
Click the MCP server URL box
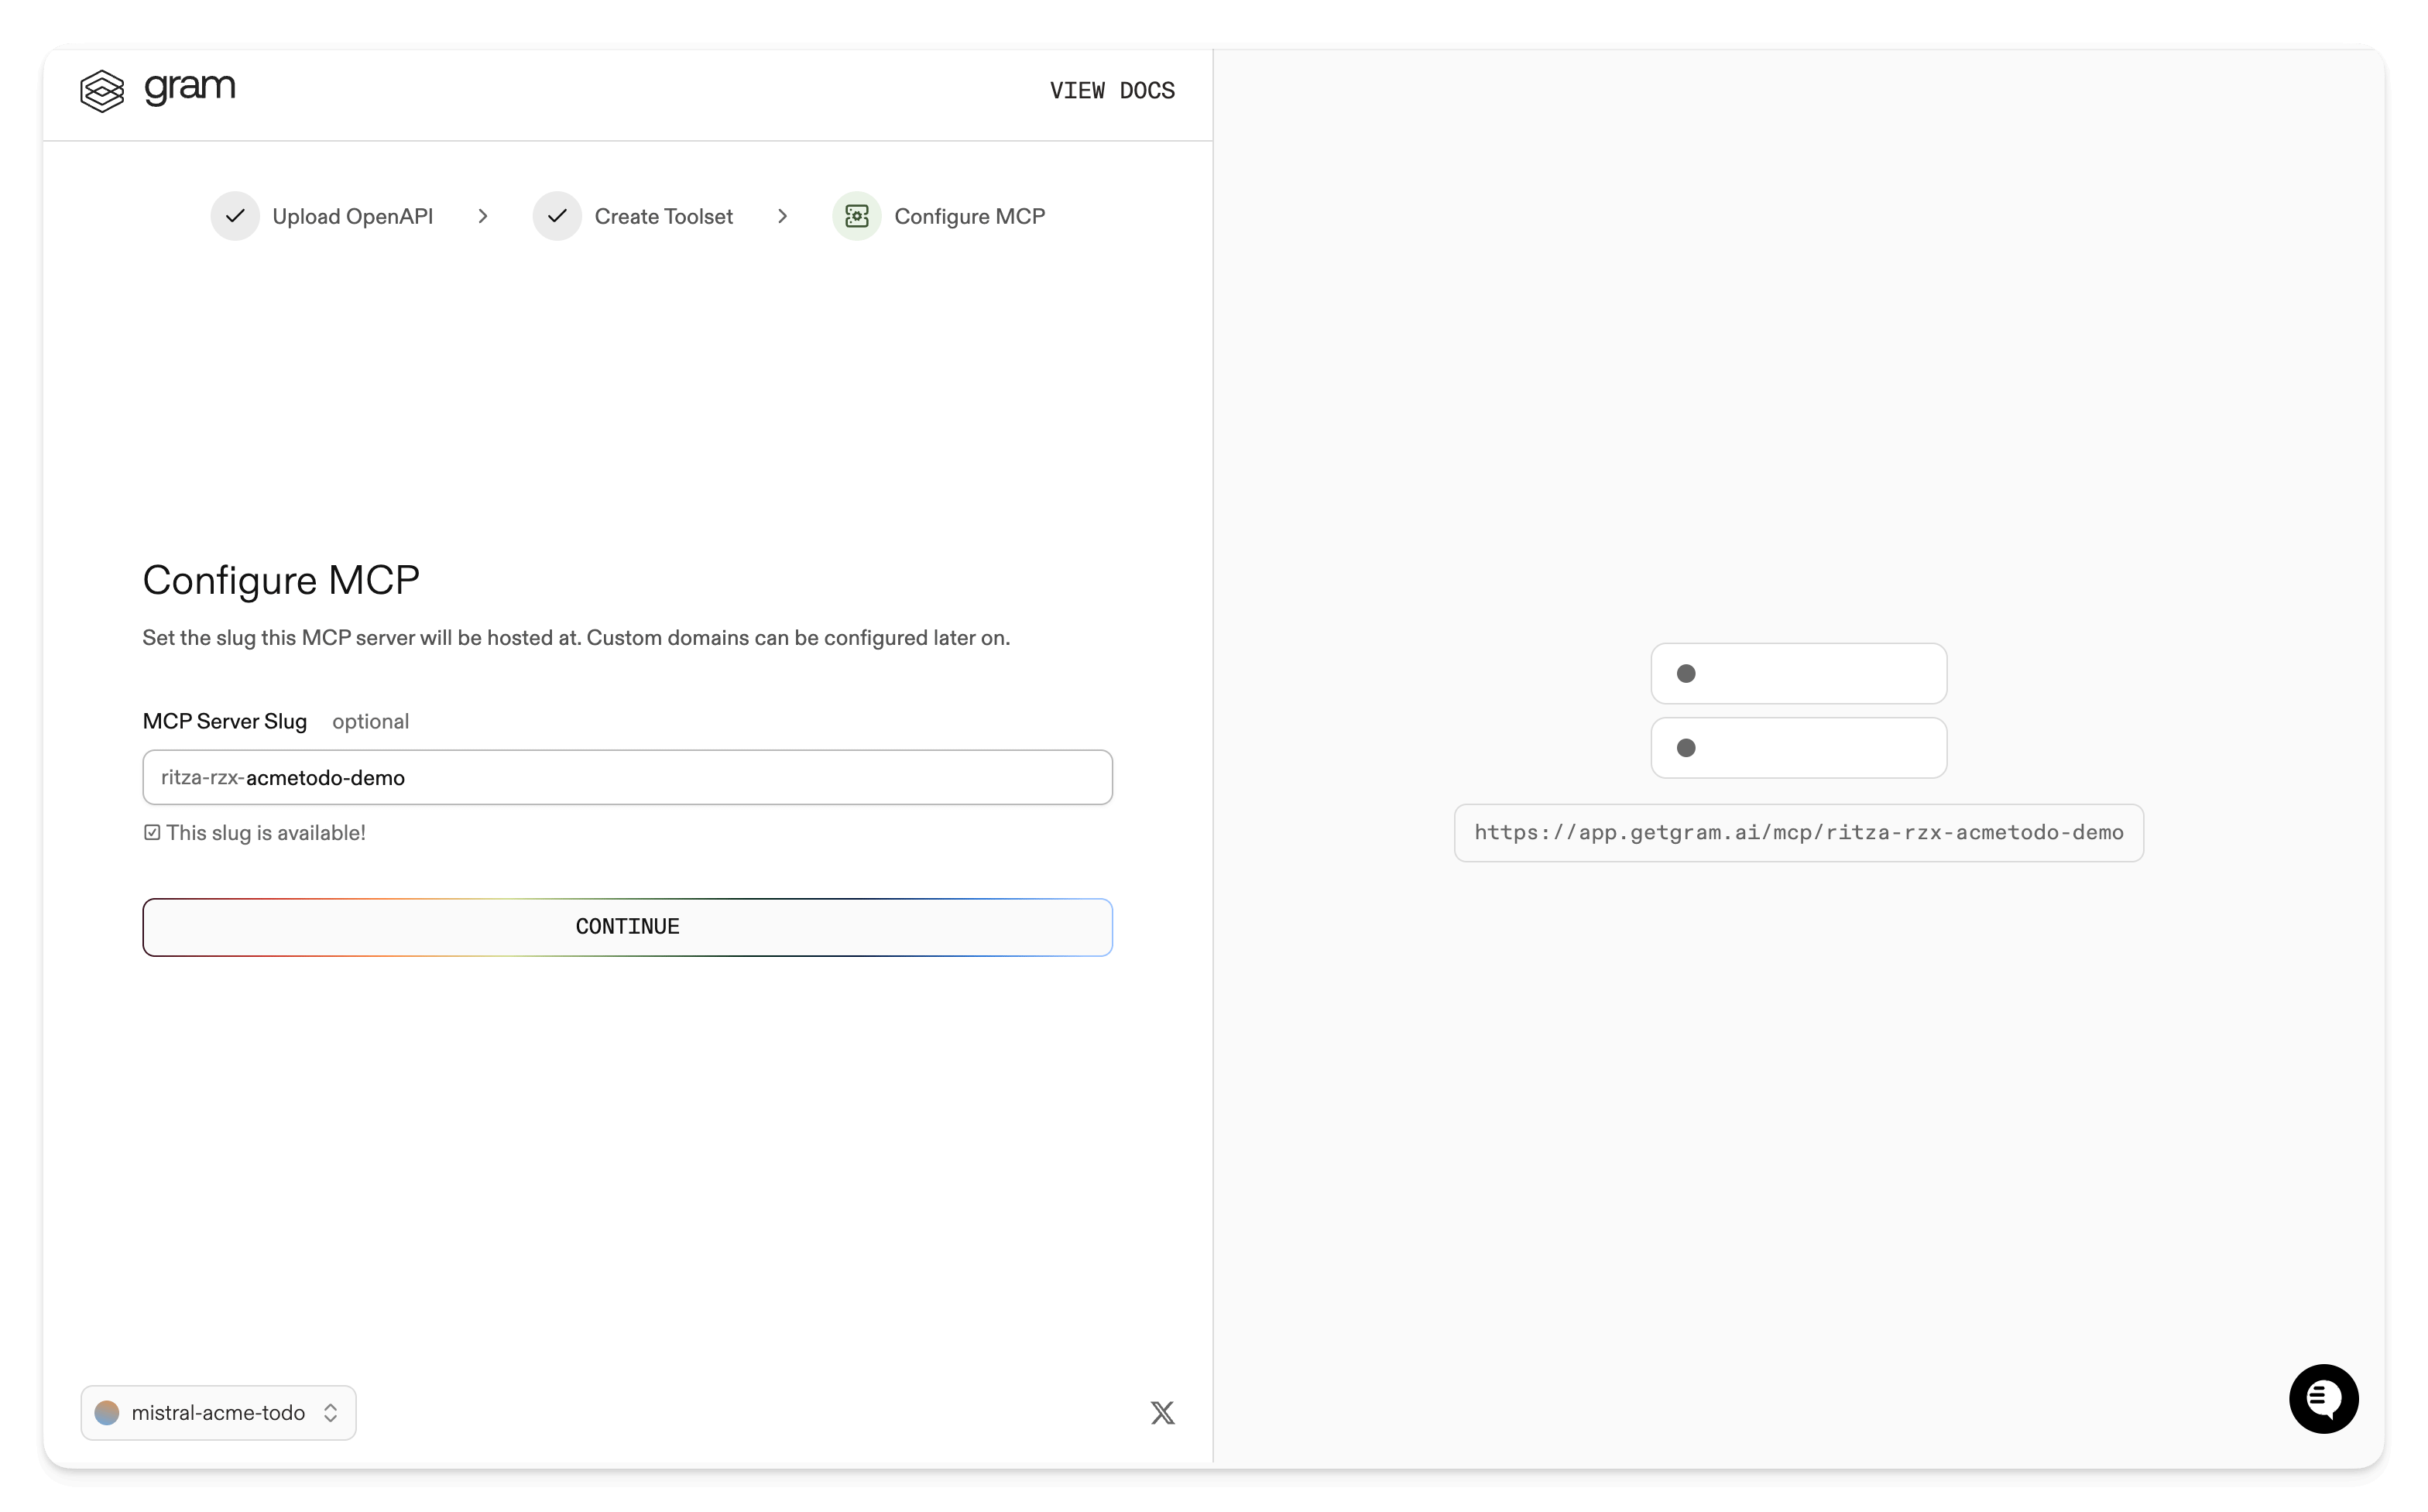(x=1798, y=833)
